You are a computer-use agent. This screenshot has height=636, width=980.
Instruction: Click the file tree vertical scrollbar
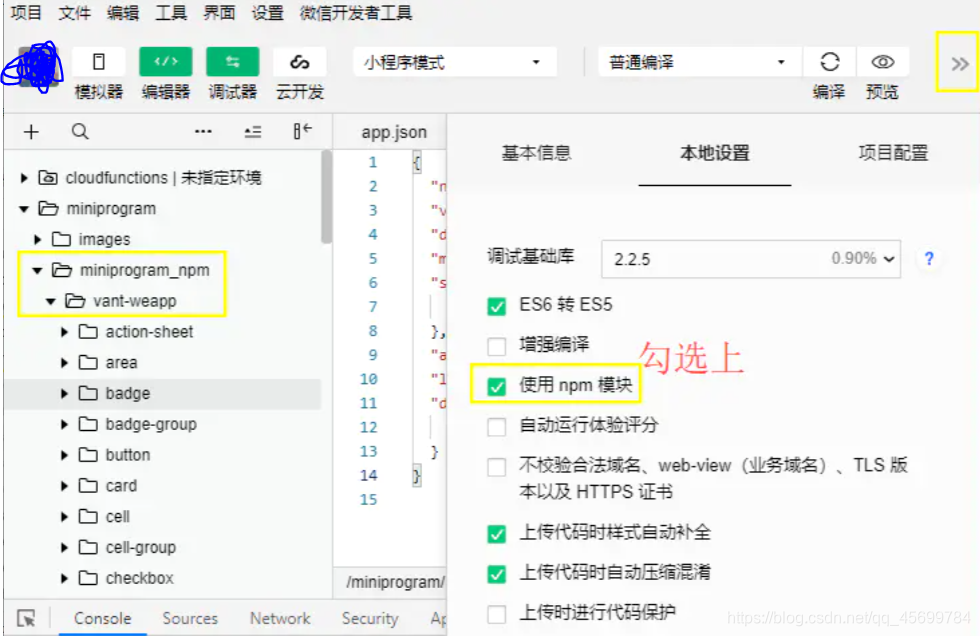coord(326,197)
